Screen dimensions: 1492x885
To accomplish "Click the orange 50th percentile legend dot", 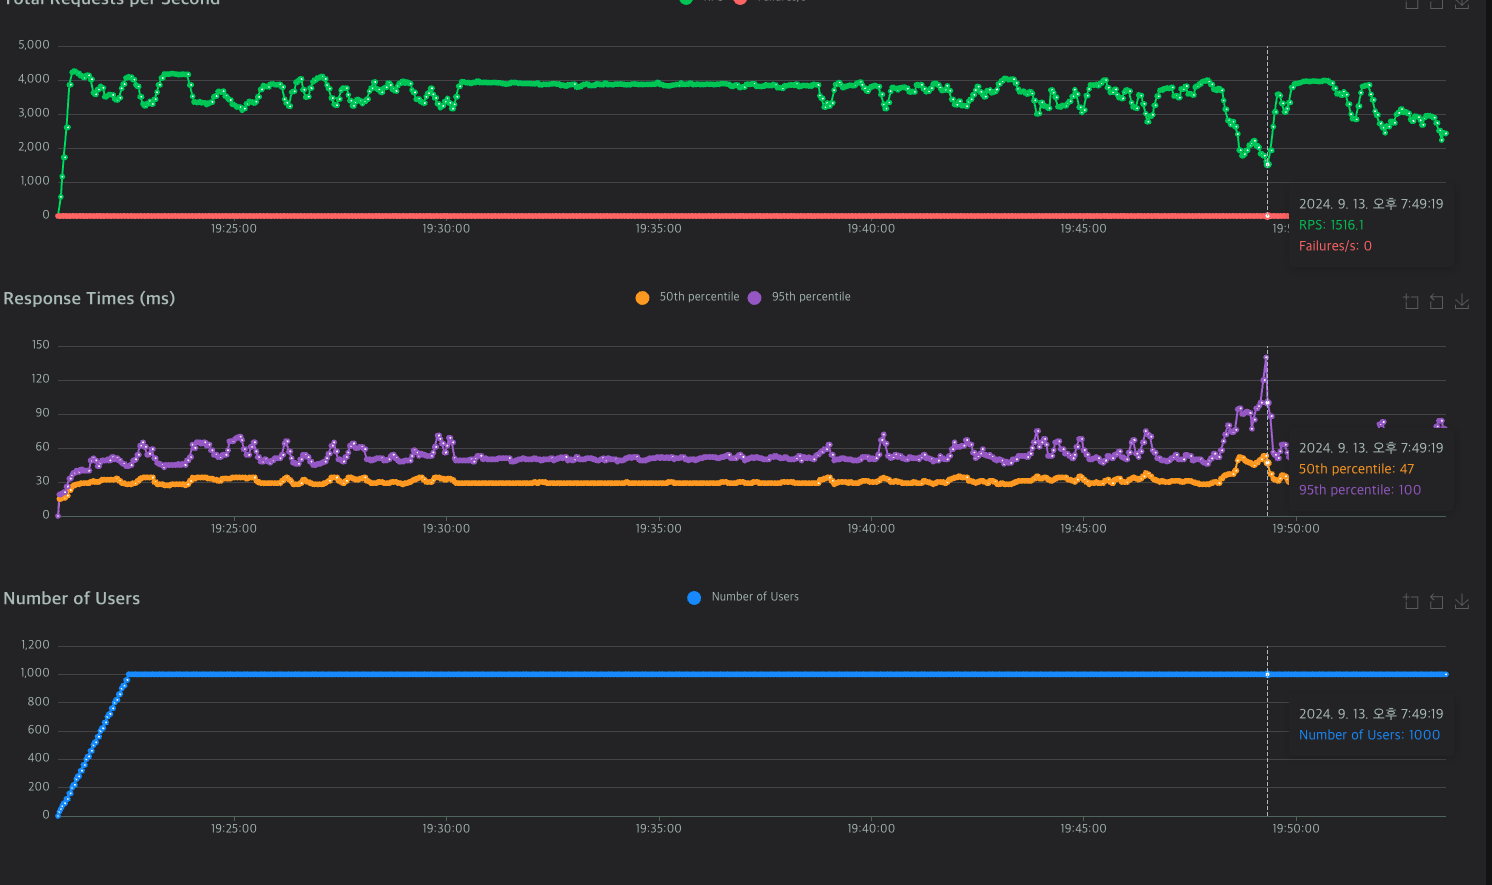I will click(x=642, y=298).
